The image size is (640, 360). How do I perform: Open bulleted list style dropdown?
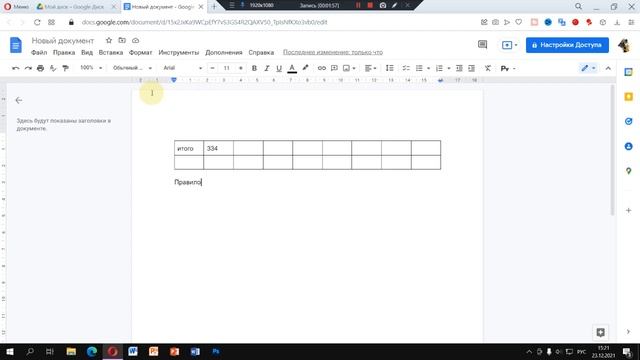point(429,68)
